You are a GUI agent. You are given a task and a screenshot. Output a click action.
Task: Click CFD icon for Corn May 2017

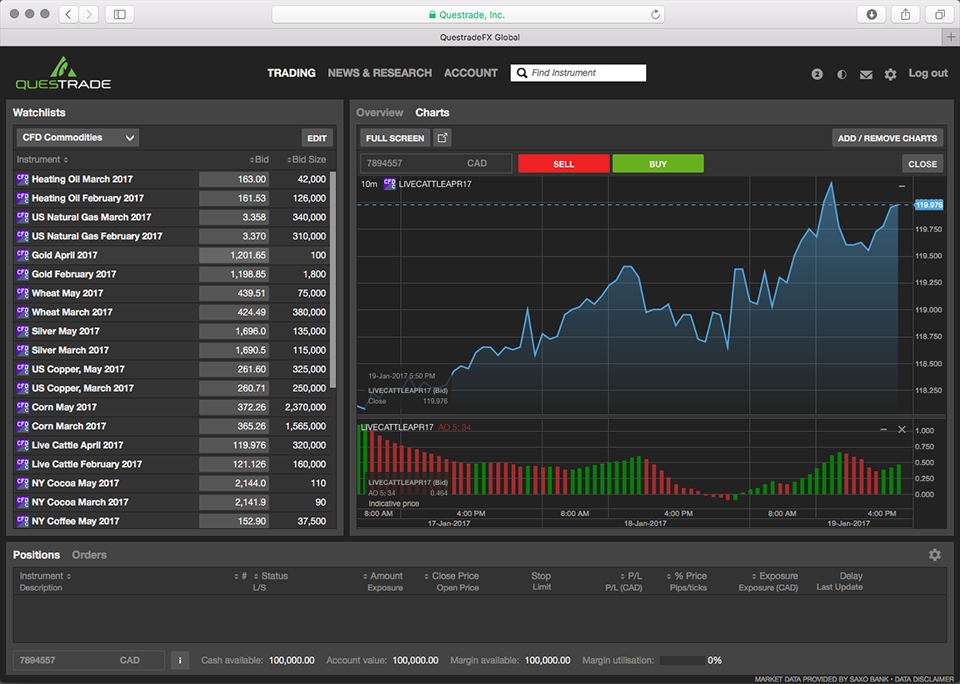pos(23,407)
